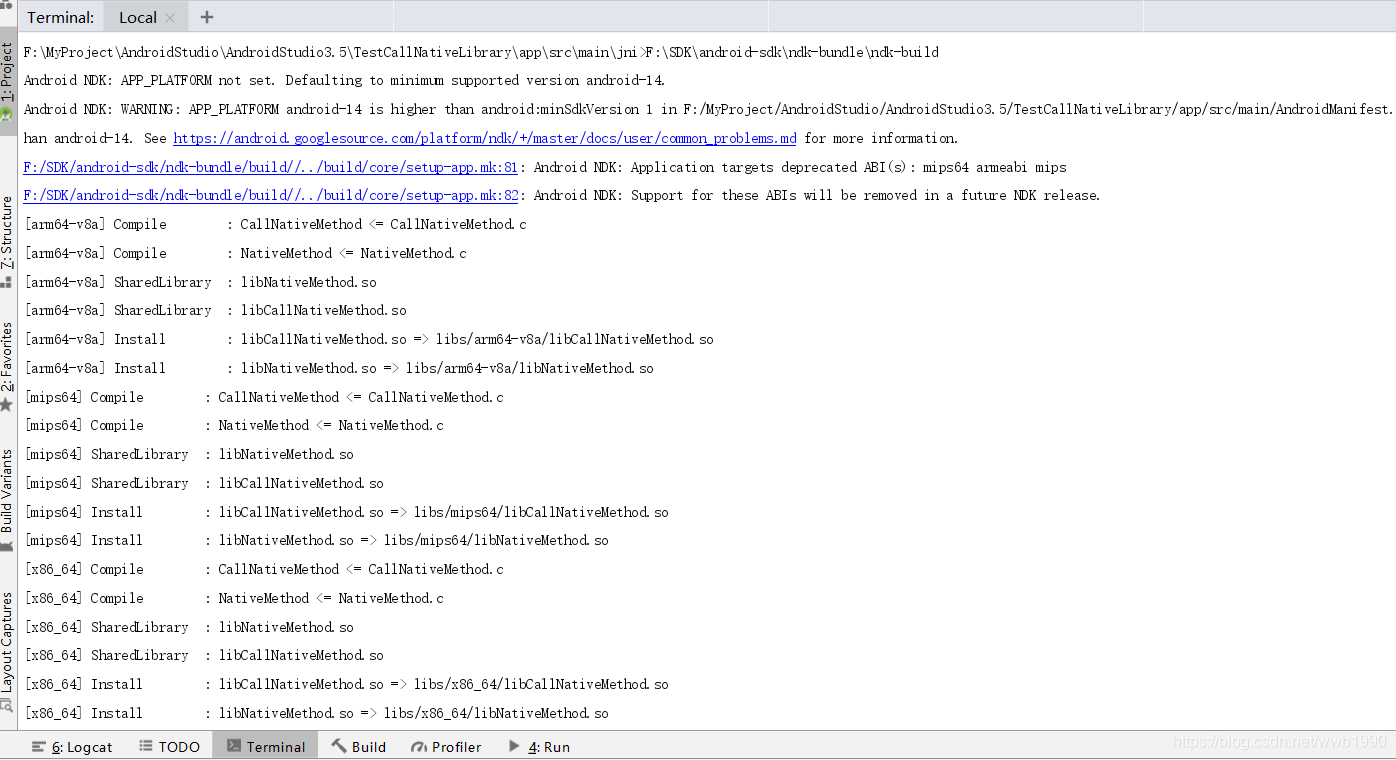This screenshot has height=760, width=1396.
Task: Open the Run tool window
Action: click(539, 747)
